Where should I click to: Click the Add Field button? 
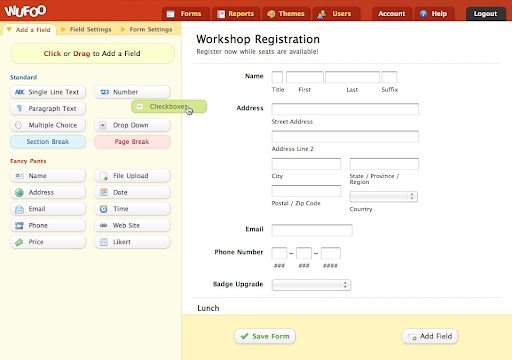(430, 336)
